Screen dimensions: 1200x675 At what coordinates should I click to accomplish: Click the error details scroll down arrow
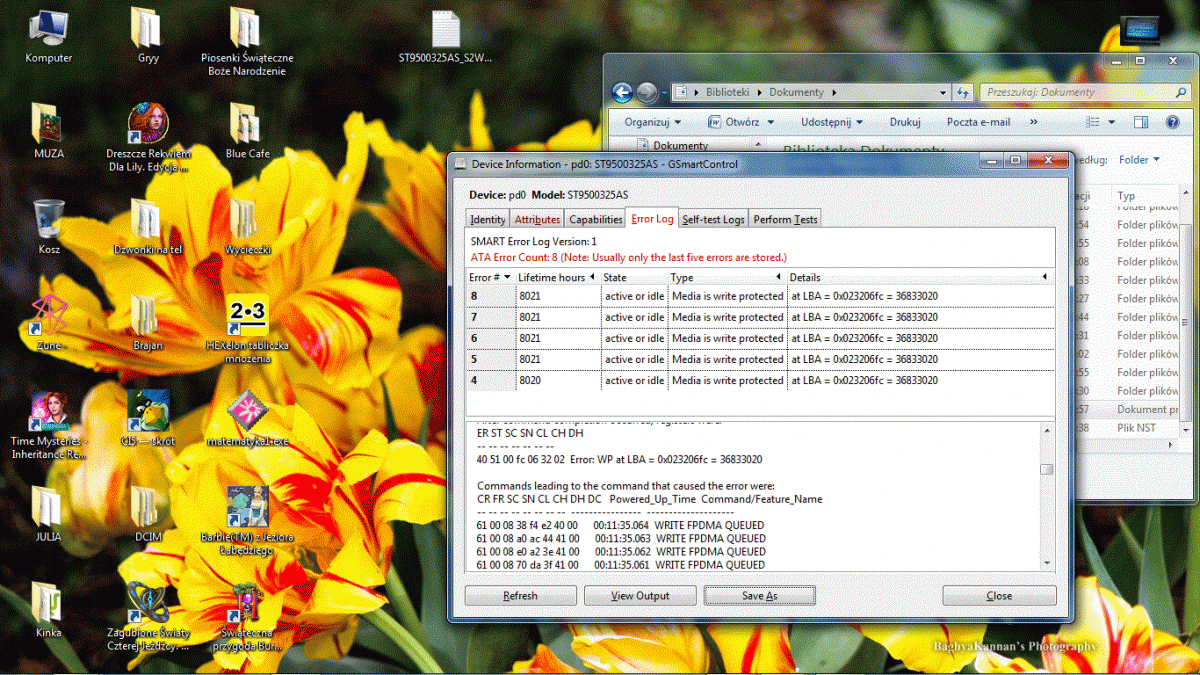click(1046, 564)
